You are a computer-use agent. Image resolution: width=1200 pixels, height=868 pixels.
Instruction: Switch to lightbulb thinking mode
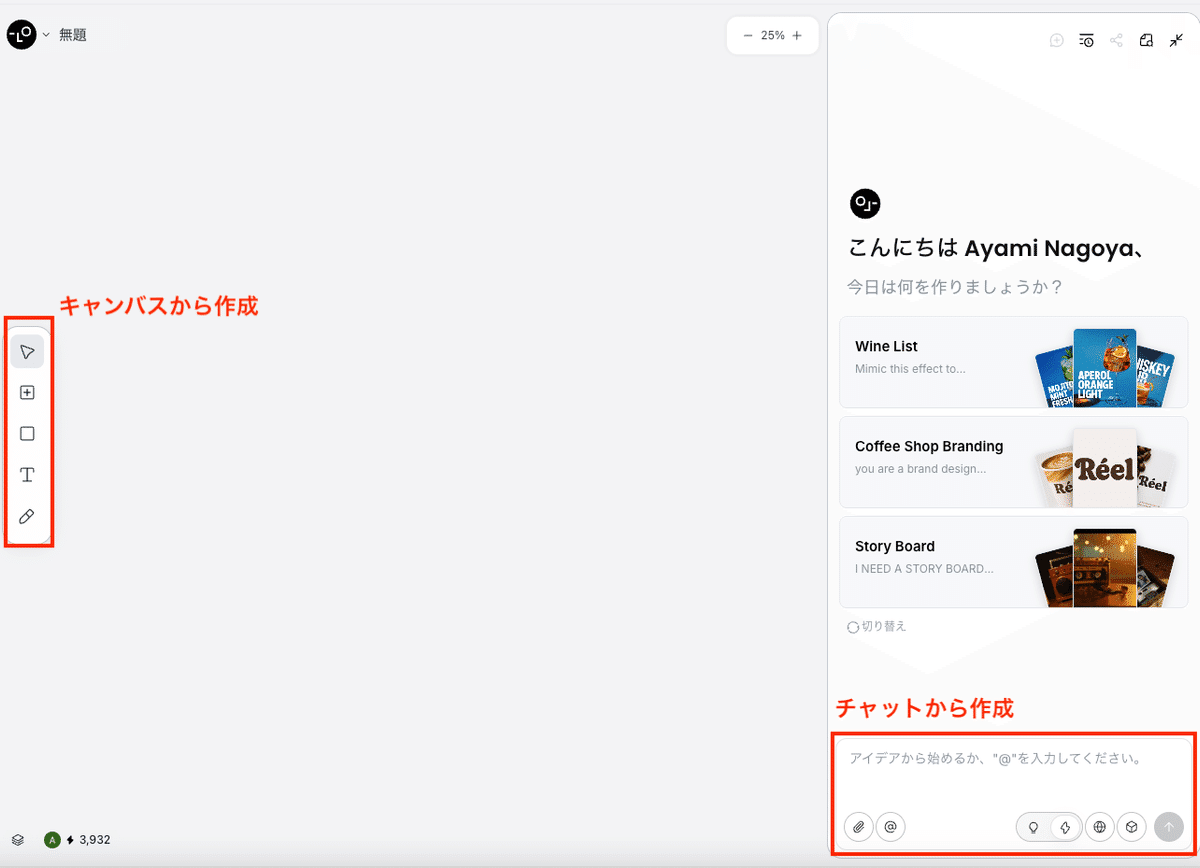click(x=1033, y=827)
